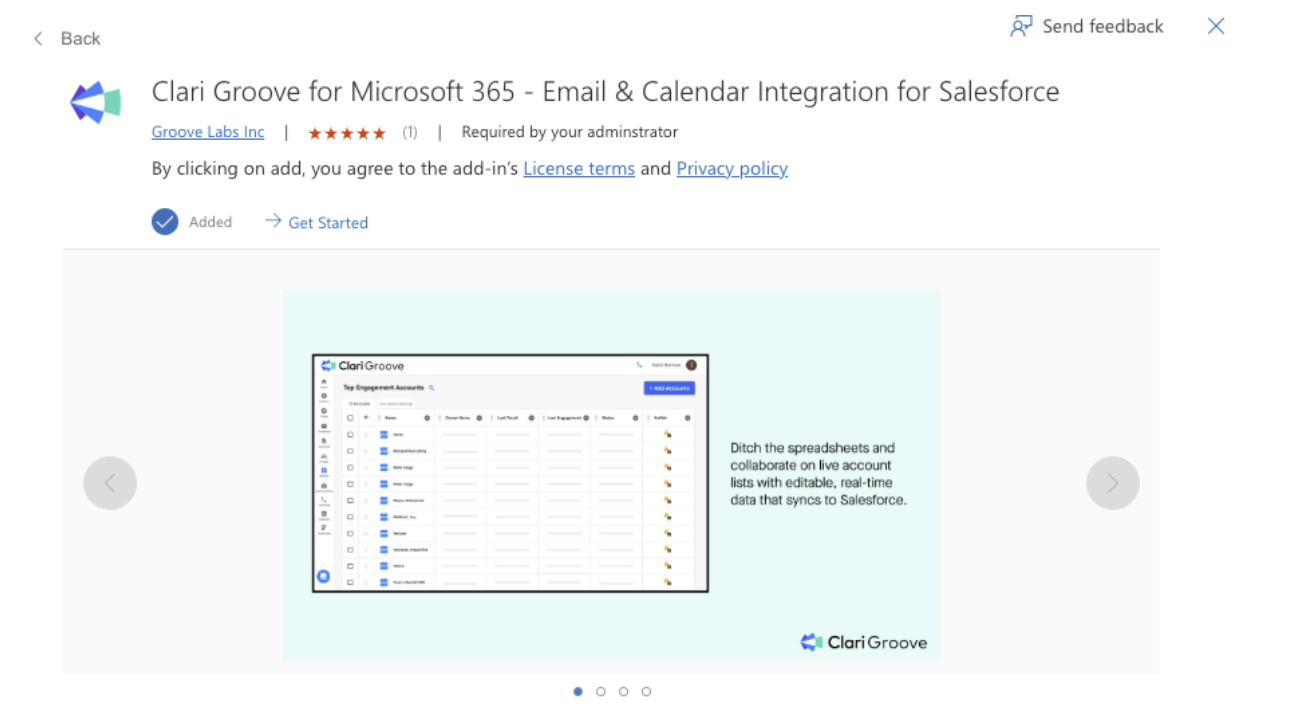Click the Get Started link

coord(316,222)
